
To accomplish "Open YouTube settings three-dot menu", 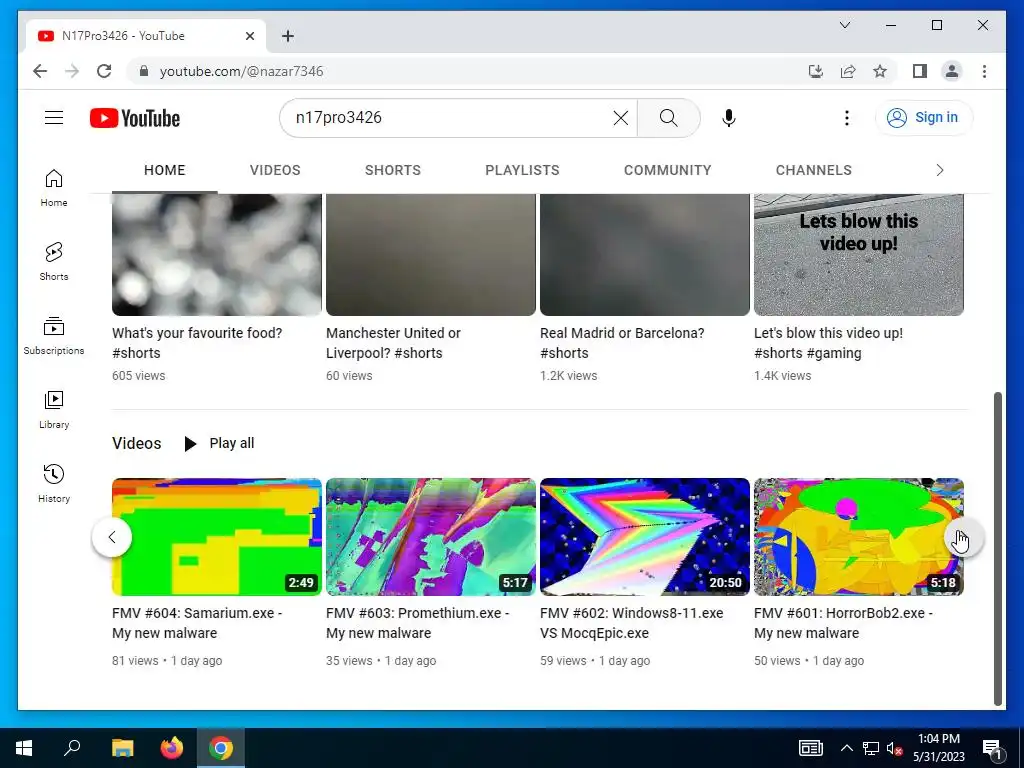I will pos(846,118).
